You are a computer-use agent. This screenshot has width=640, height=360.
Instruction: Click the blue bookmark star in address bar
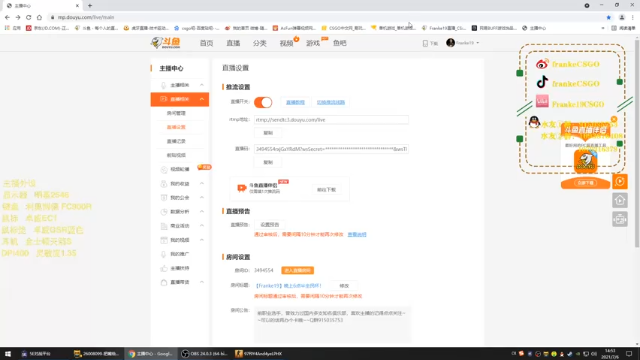(609, 17)
